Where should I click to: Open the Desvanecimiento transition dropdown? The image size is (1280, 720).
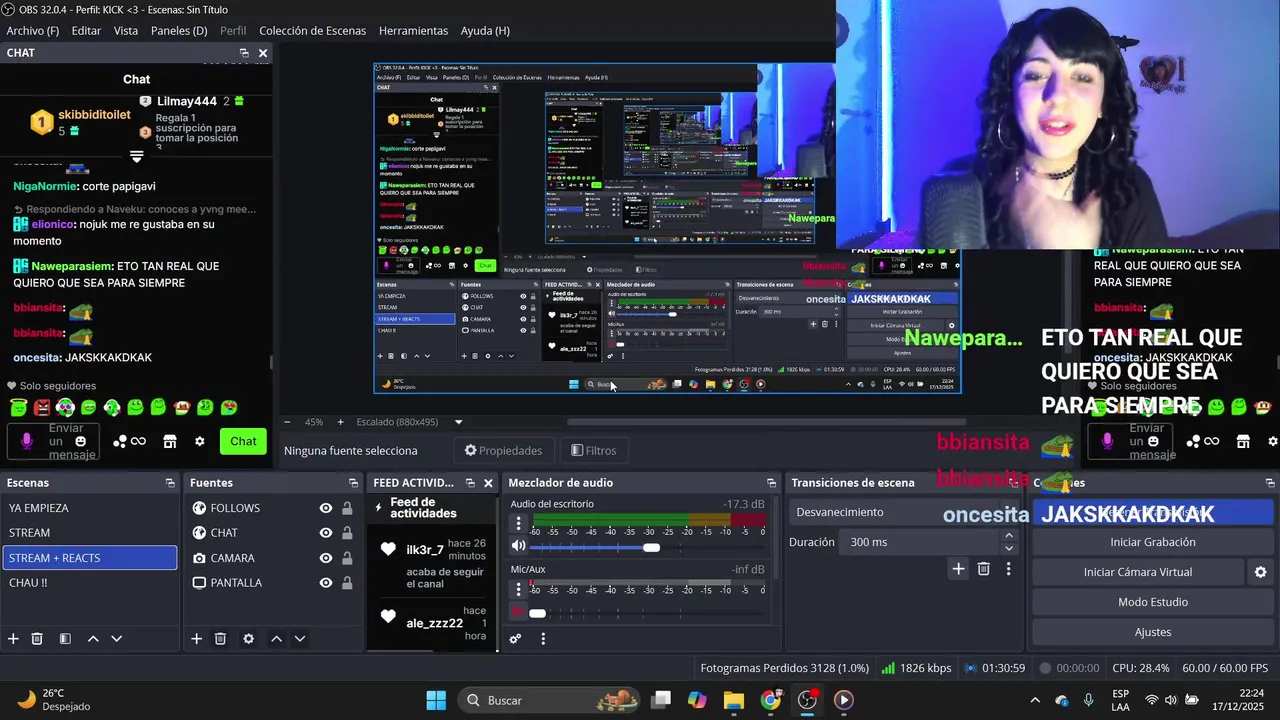coord(903,512)
